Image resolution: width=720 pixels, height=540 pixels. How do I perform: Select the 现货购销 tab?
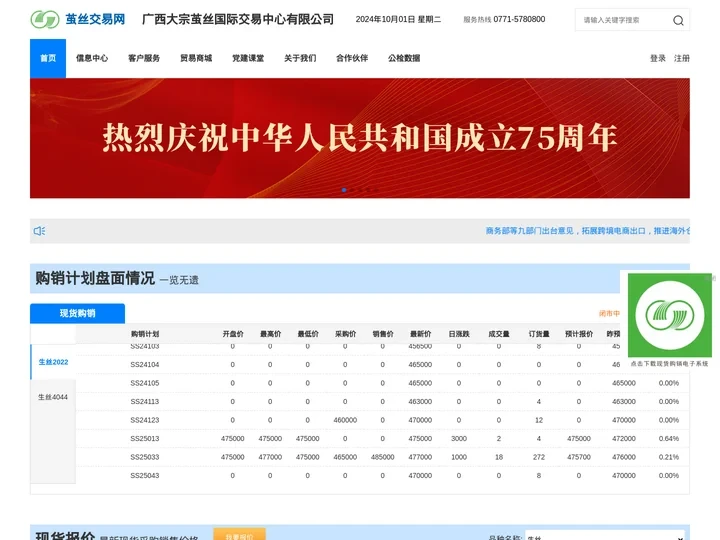(78, 313)
